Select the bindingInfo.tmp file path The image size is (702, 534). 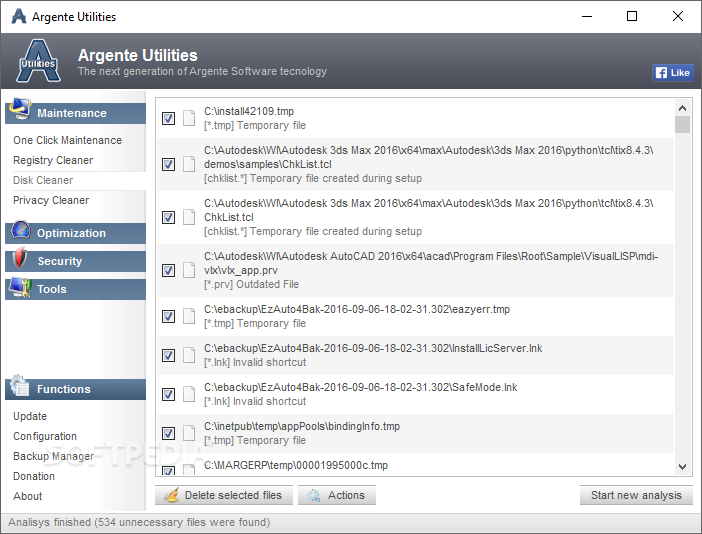pyautogui.click(x=302, y=426)
